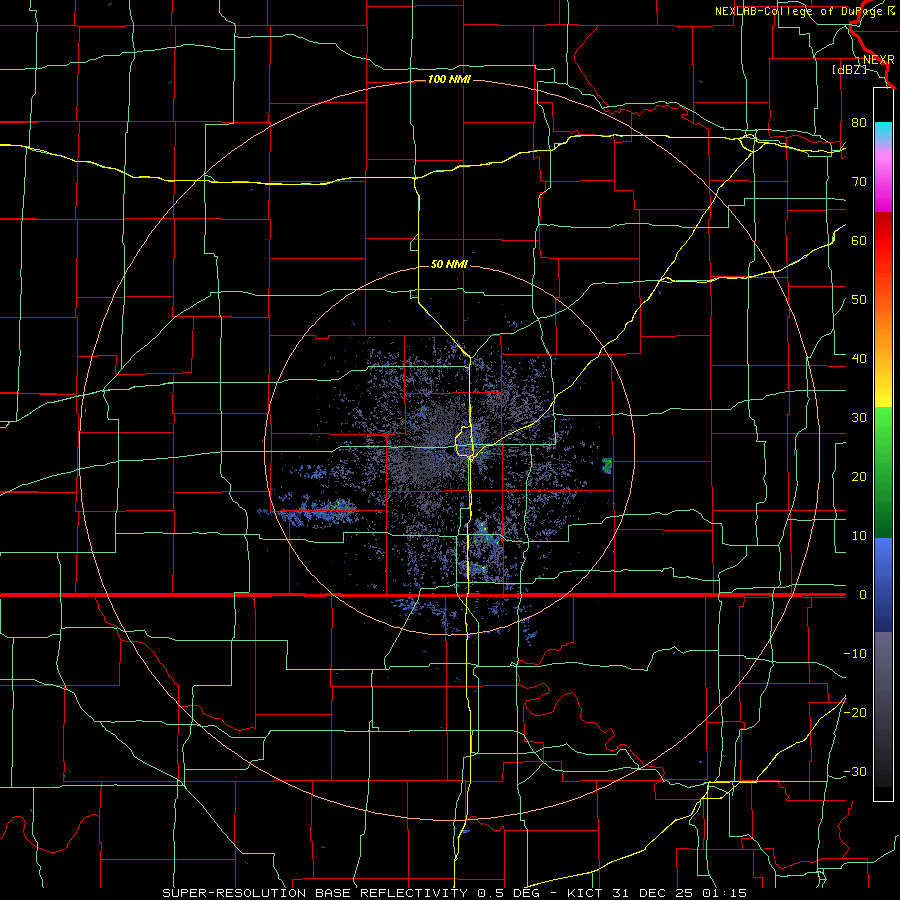Viewport: 900px width, 900px height.
Task: Click the -30 value on dBZ scale
Action: point(855,773)
